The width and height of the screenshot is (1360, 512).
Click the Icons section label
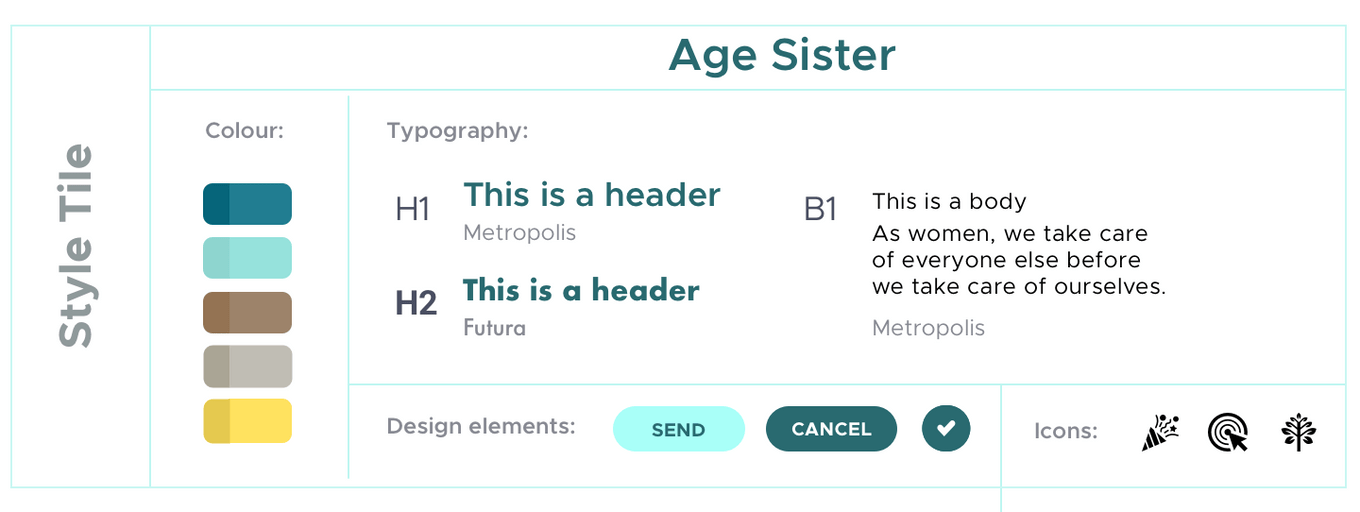pos(1066,431)
